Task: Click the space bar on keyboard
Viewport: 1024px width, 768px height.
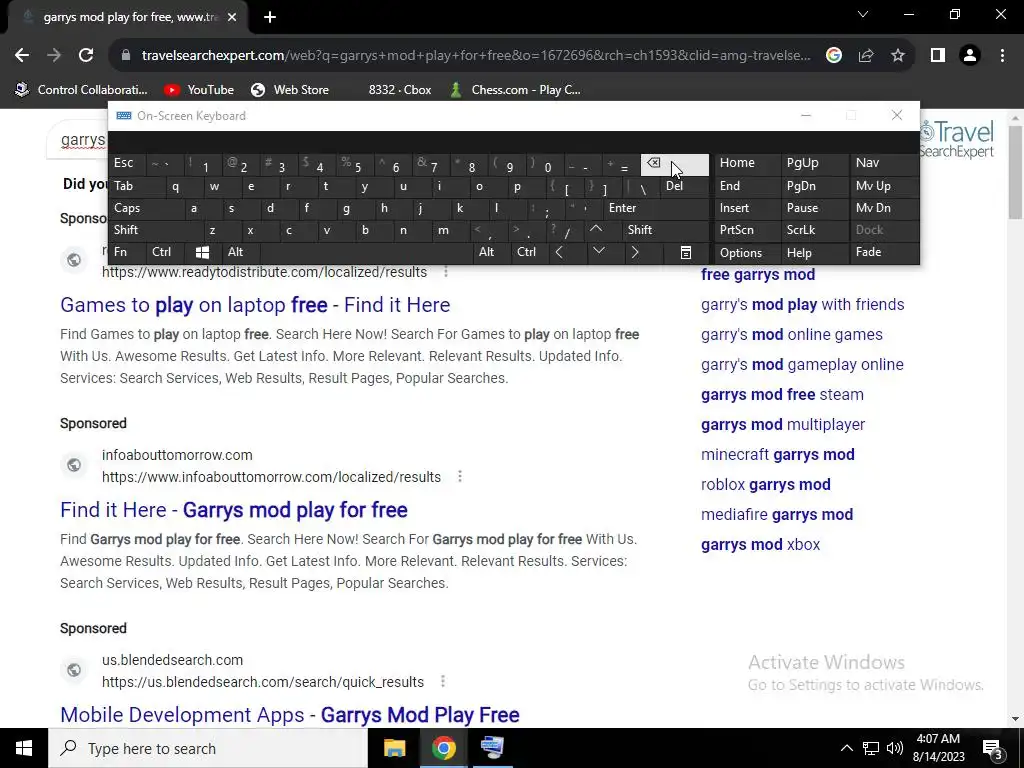Action: [x=366, y=252]
